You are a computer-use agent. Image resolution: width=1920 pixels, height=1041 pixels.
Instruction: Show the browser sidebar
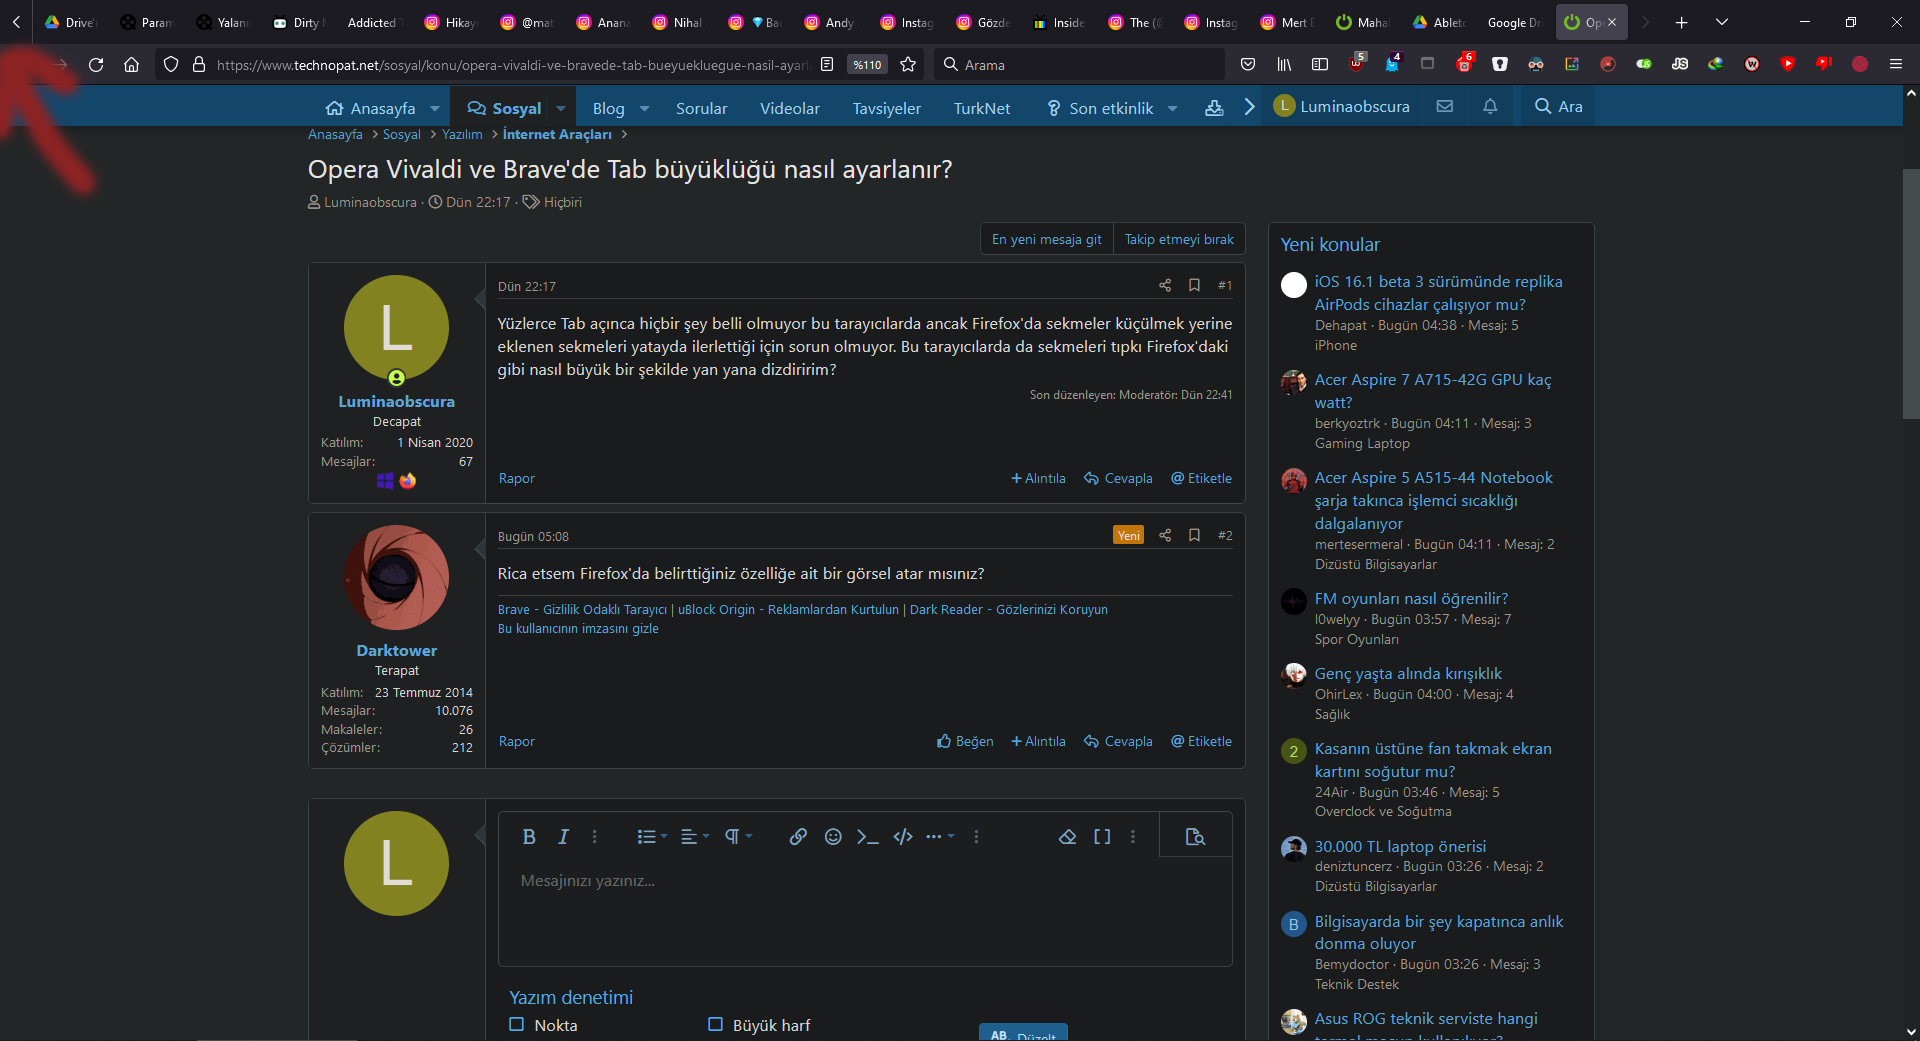[x=1320, y=64]
